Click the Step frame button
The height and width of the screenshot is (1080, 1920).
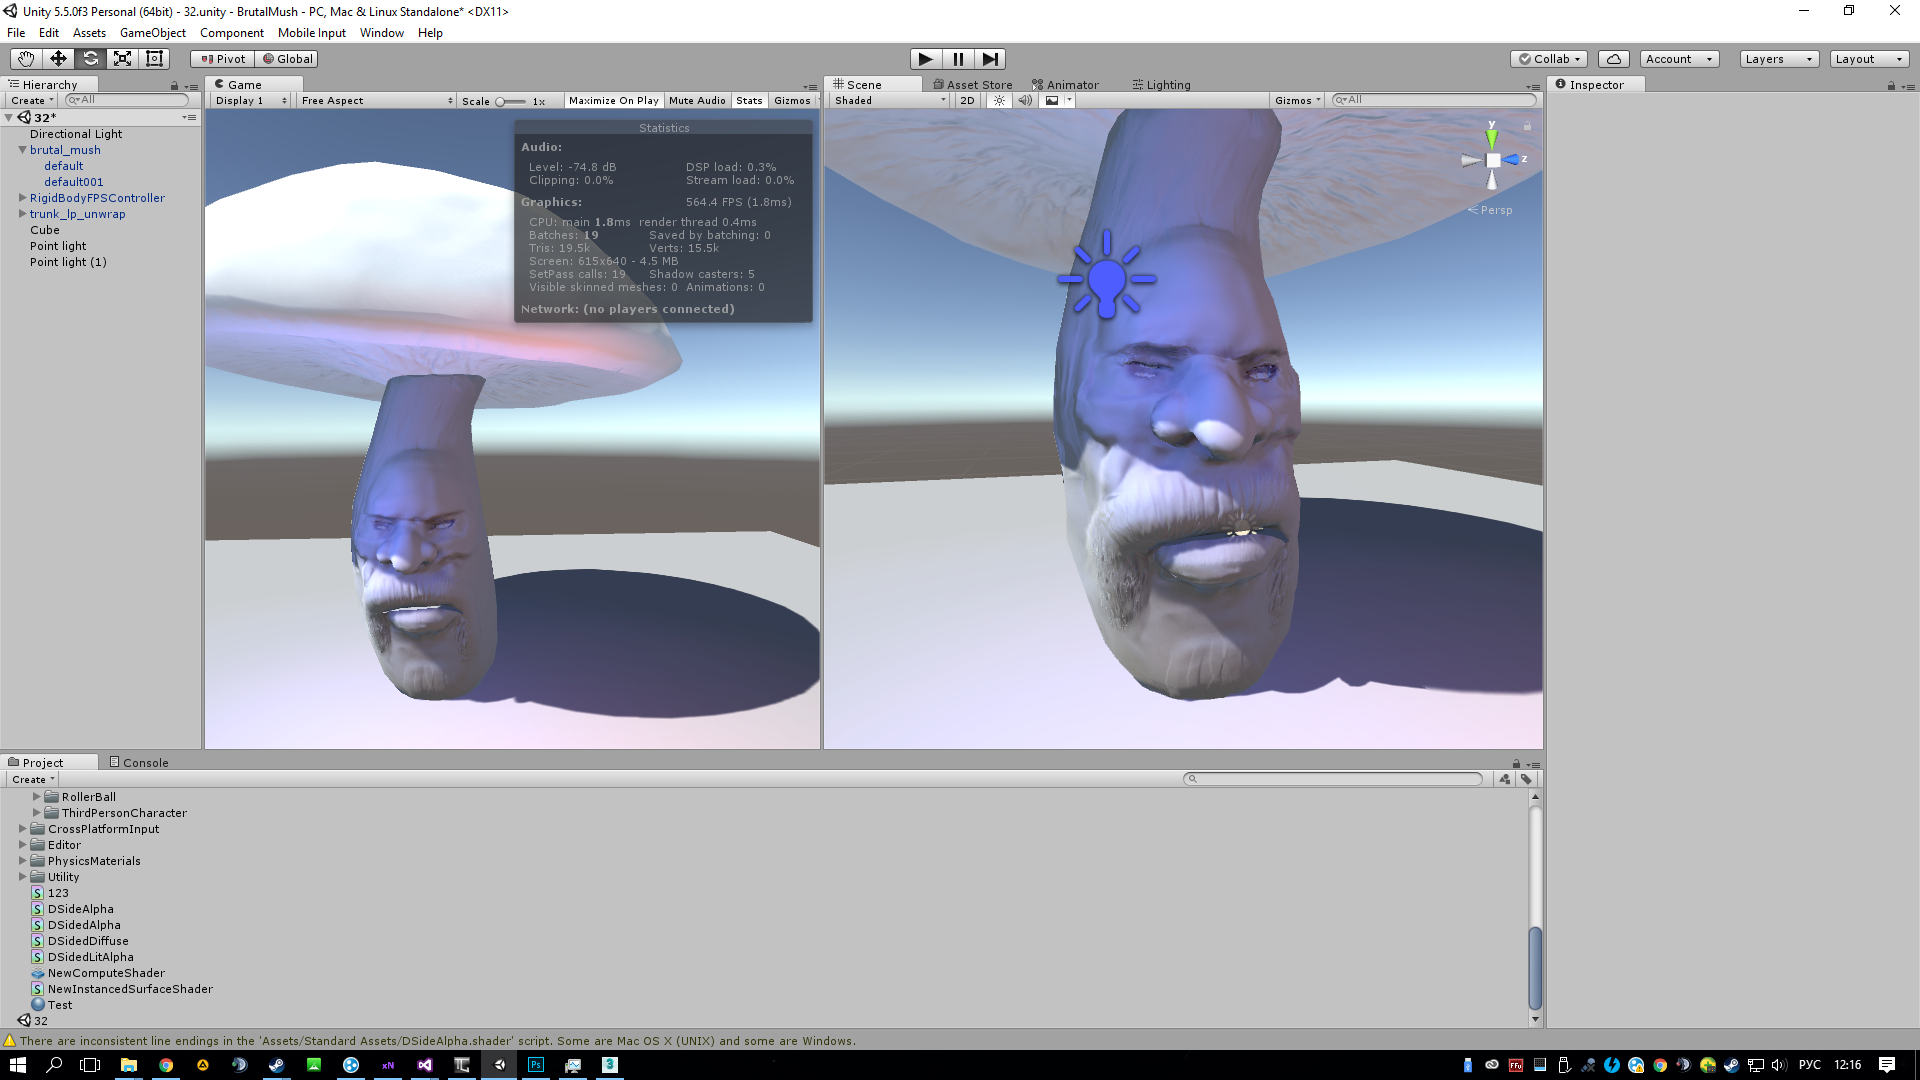point(989,59)
